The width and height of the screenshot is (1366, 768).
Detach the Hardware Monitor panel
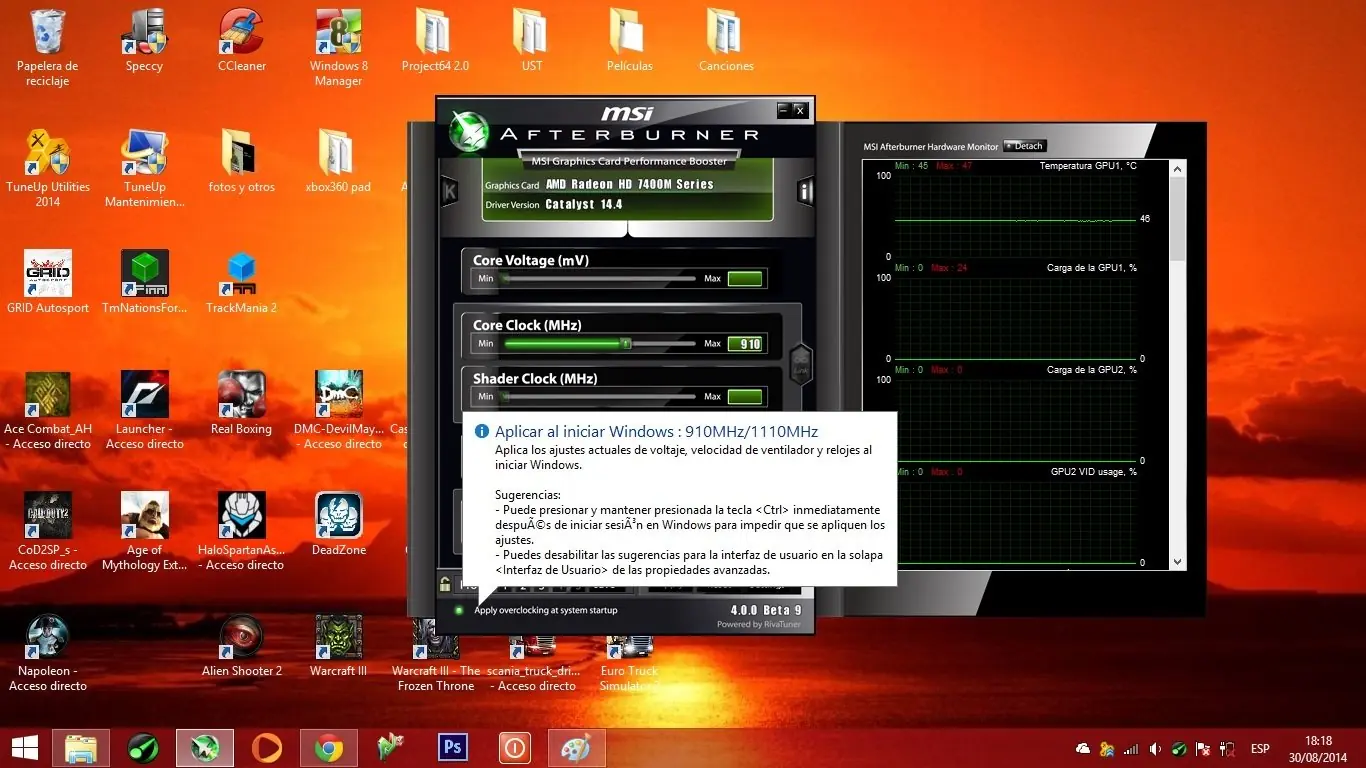tap(1025, 146)
